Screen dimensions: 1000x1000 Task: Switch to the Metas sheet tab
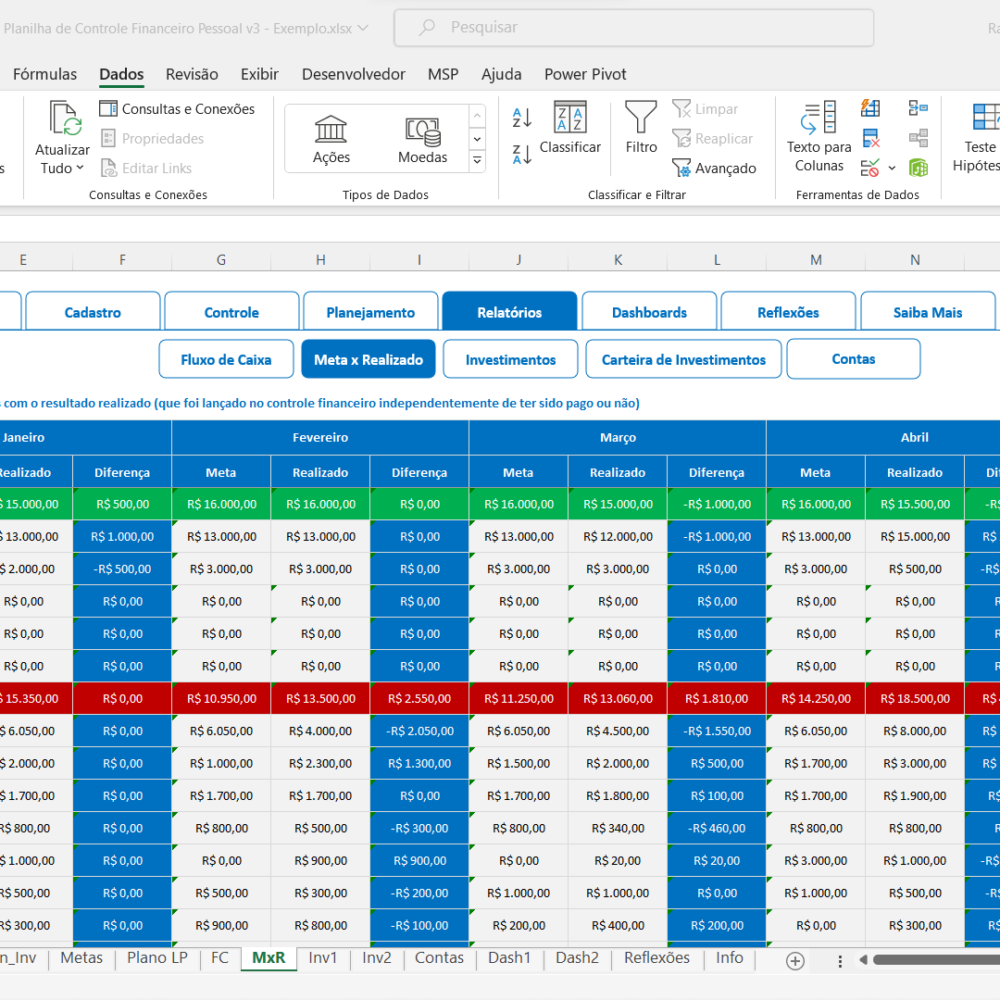click(82, 958)
